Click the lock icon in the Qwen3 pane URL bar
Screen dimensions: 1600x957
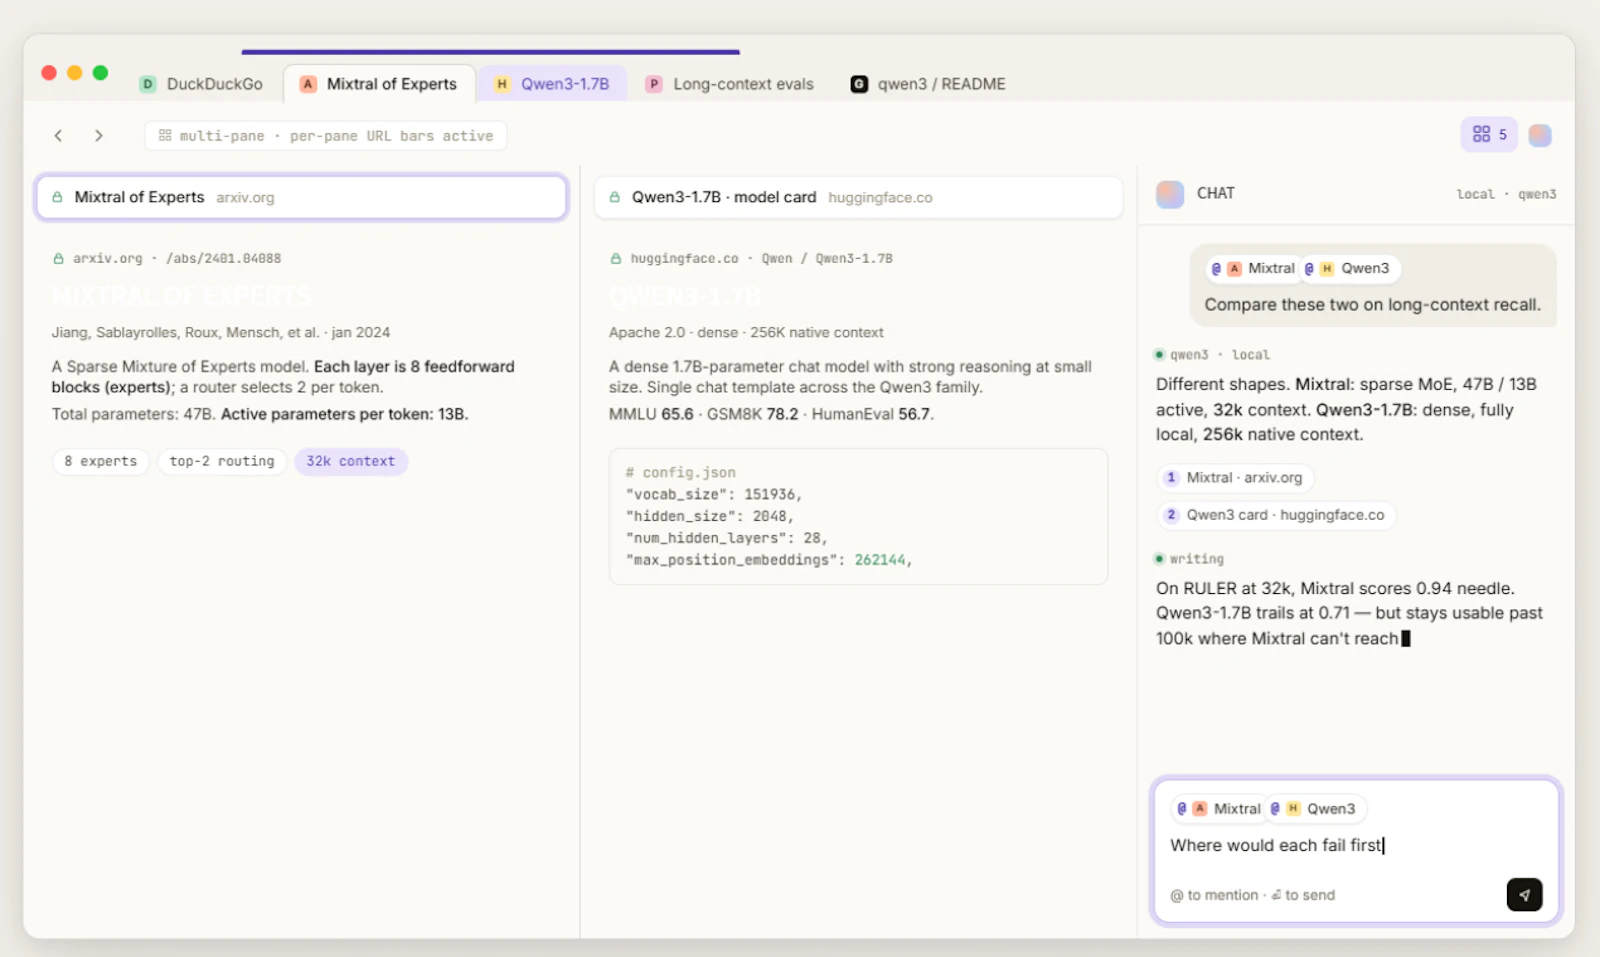(x=615, y=198)
